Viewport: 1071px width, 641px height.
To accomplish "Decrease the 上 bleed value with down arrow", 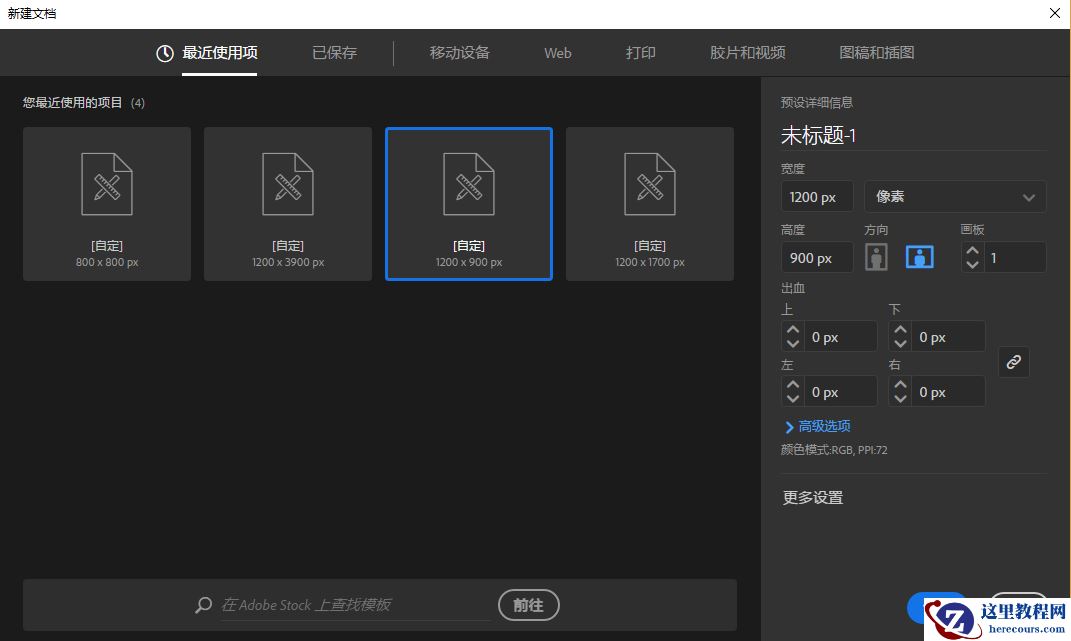I will 793,342.
